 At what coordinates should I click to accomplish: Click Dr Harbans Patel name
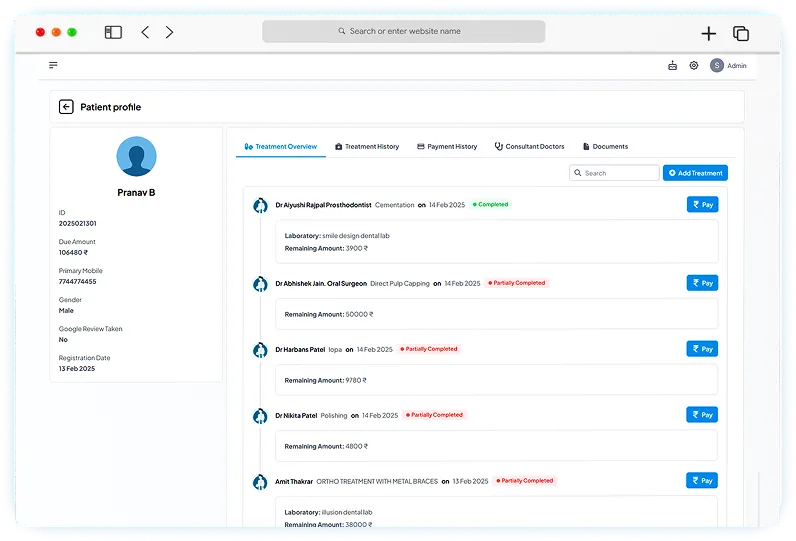pyautogui.click(x=300, y=350)
